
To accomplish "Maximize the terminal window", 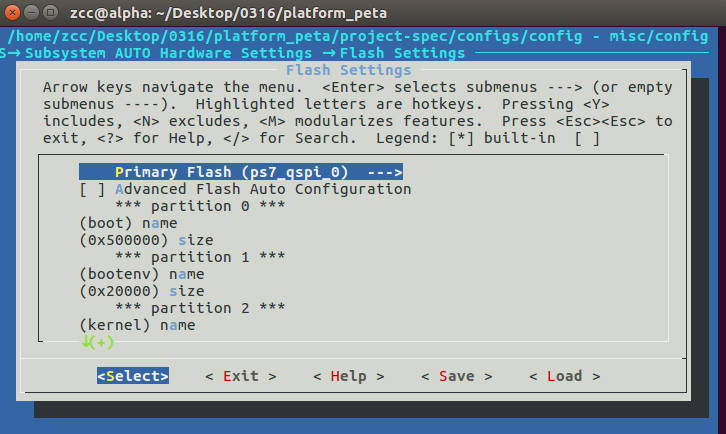I will point(50,13).
